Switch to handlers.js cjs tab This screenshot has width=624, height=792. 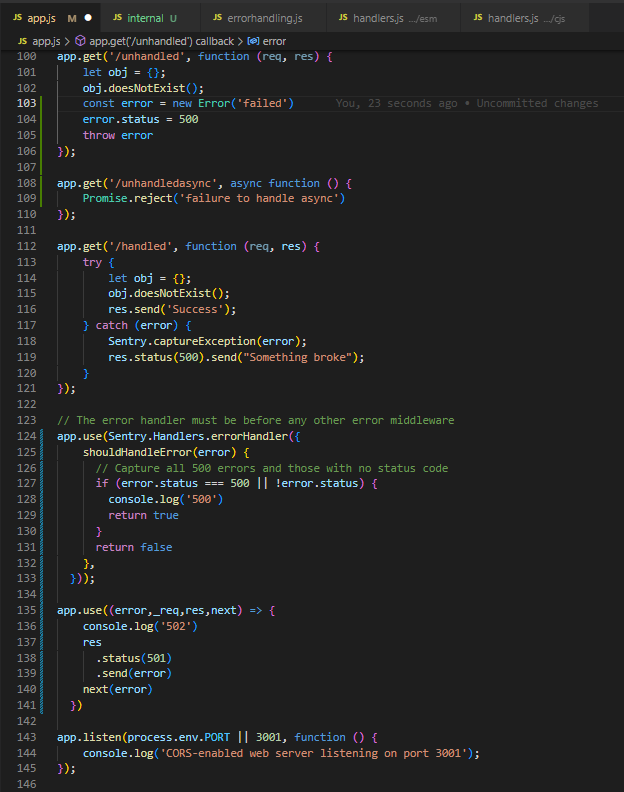(x=525, y=18)
